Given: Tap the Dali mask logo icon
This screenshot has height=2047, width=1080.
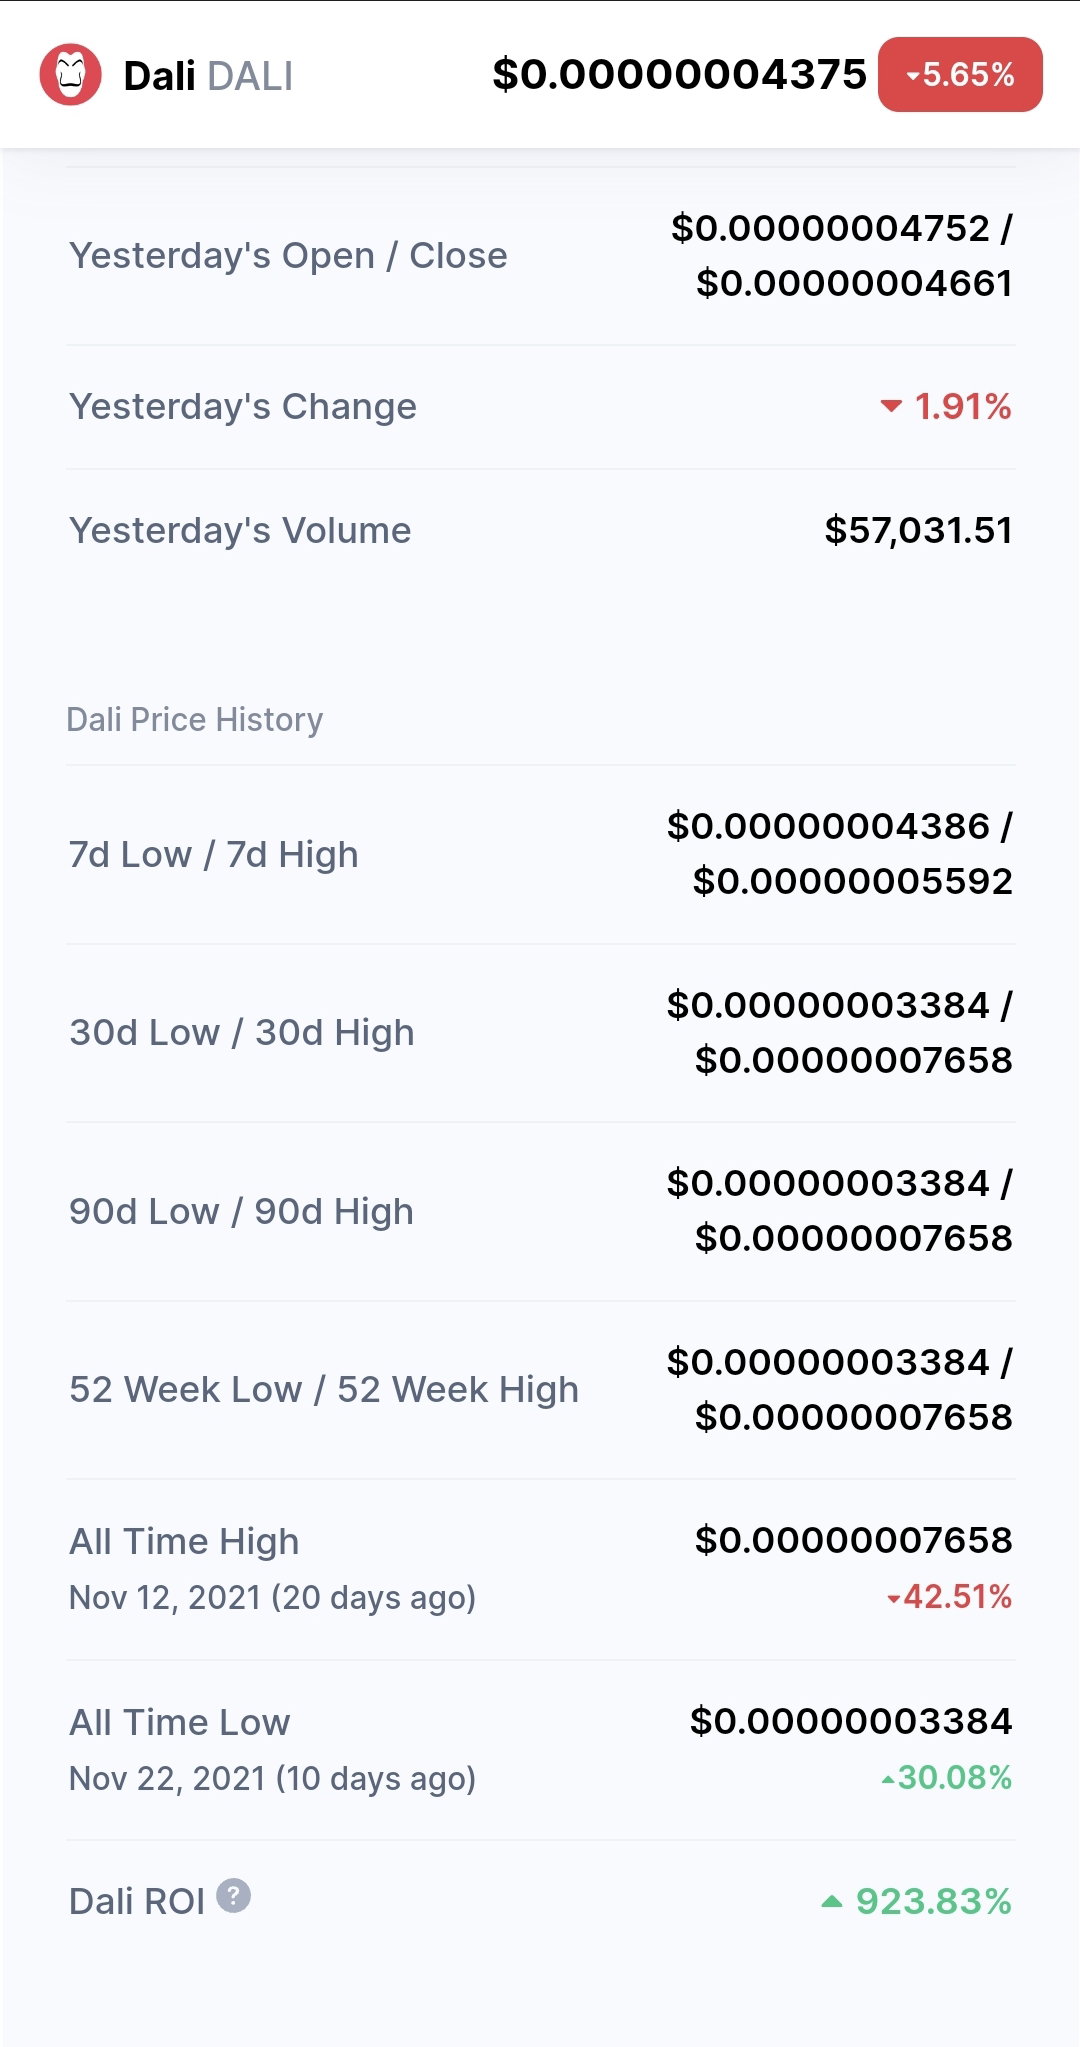Looking at the screenshot, I should point(70,75).
